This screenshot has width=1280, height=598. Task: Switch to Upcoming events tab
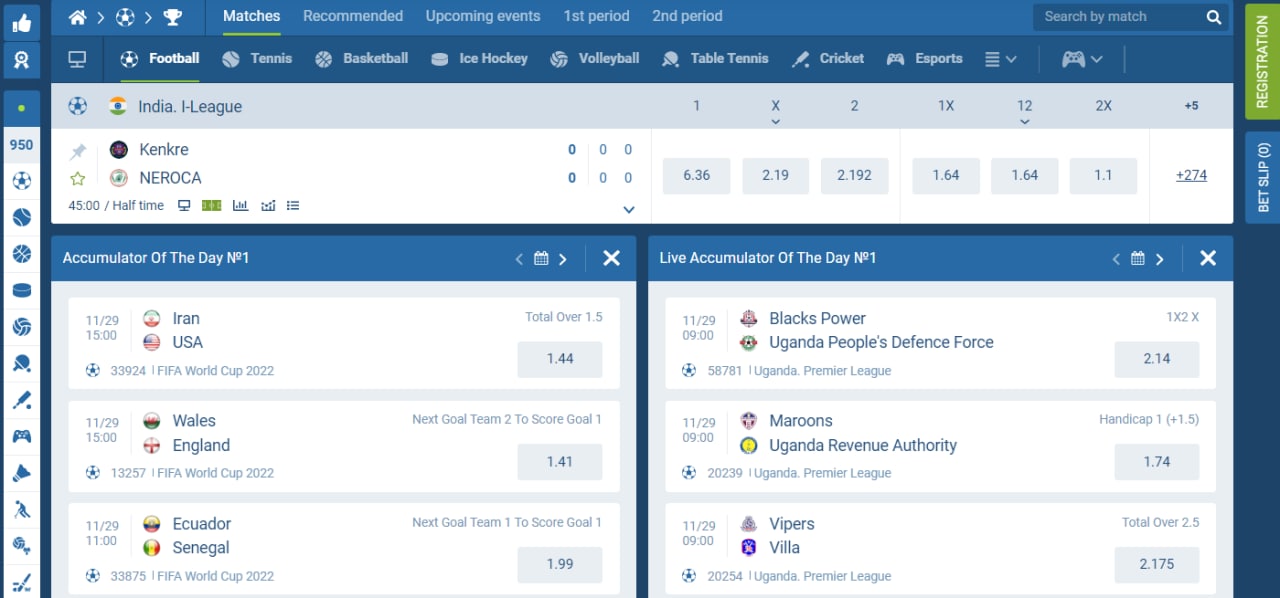[483, 16]
